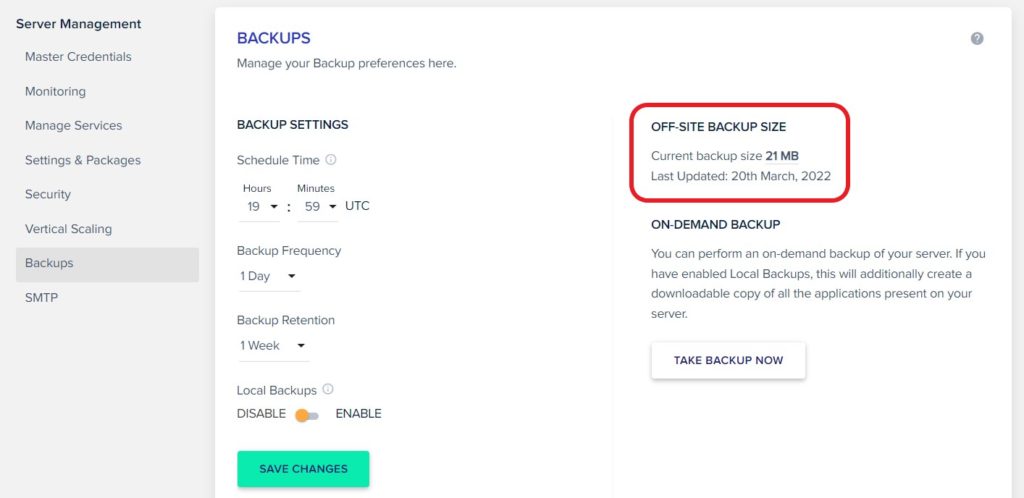Screen dimensions: 1024x498
Task: Expand the Backup Retention dropdown
Action: pyautogui.click(x=274, y=346)
